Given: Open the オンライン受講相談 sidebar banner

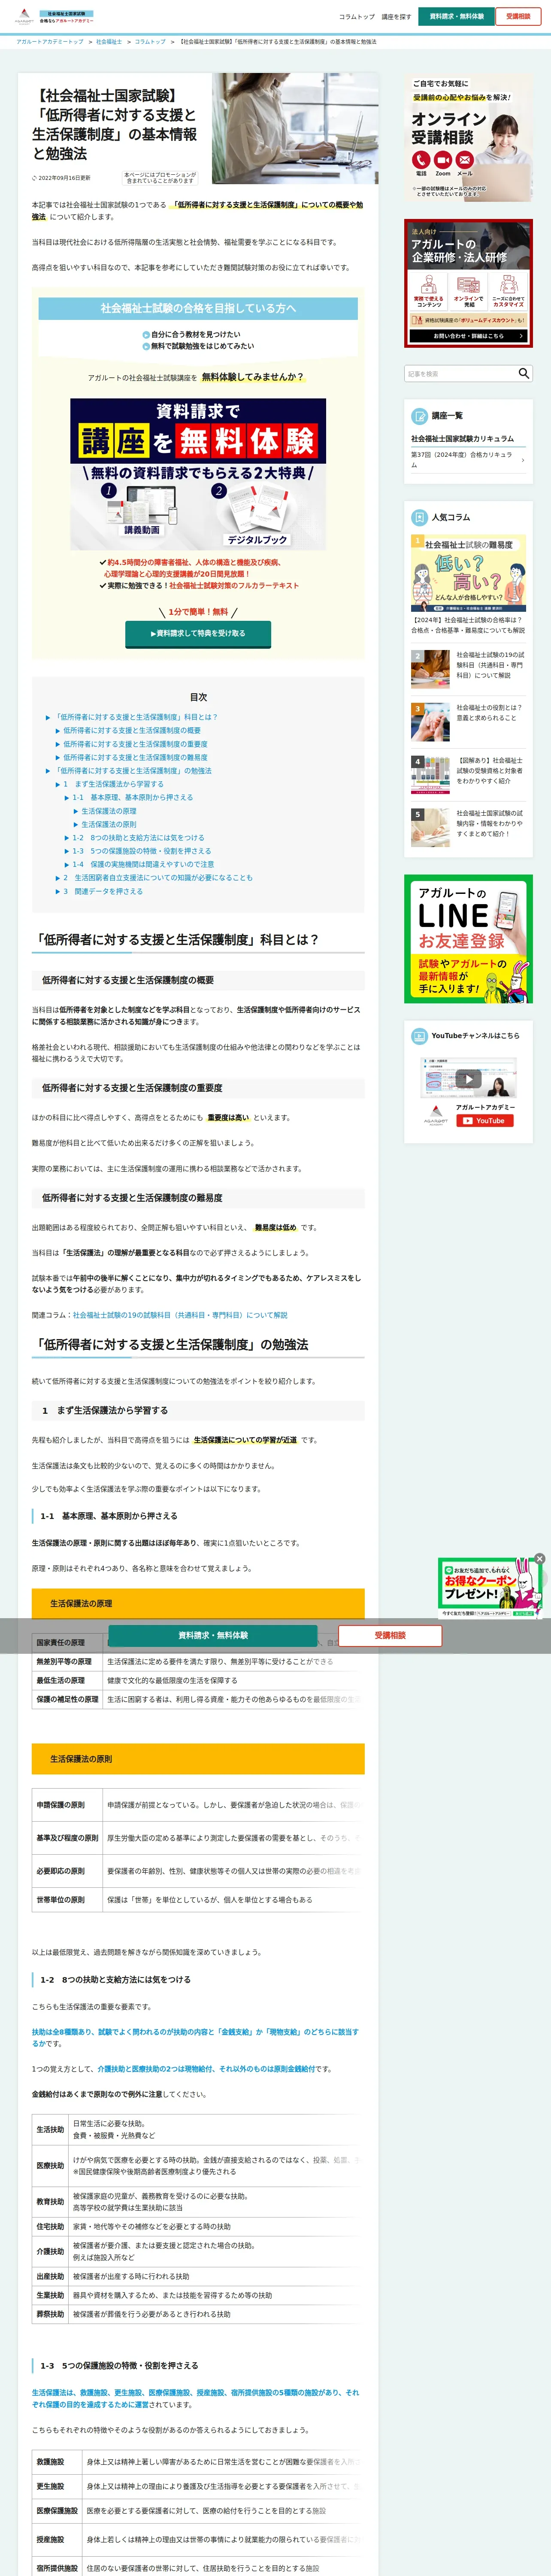Looking at the screenshot, I should 468,138.
